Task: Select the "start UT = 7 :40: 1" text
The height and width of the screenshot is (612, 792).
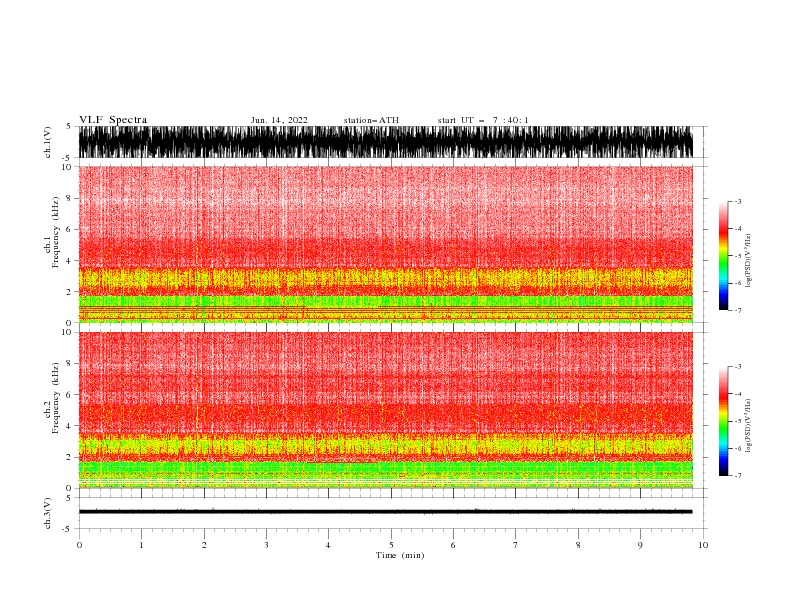Action: 483,120
